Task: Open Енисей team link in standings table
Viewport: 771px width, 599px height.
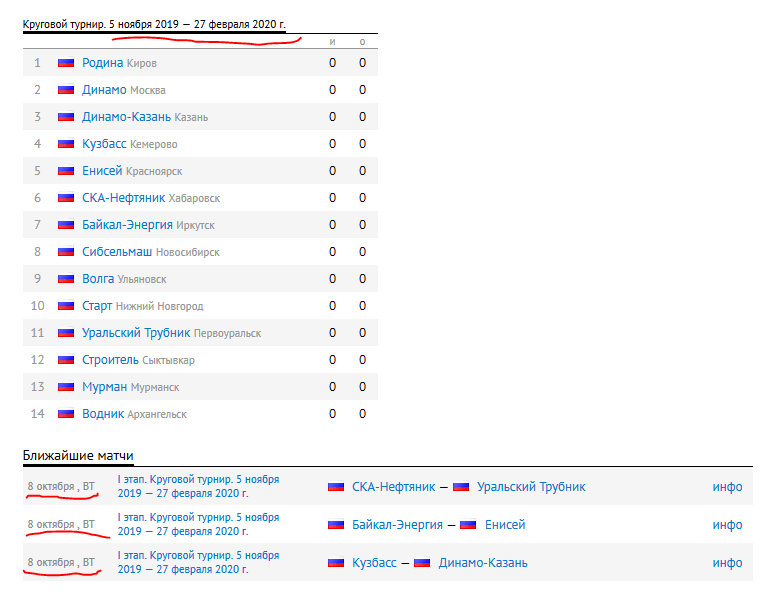Action: 102,171
